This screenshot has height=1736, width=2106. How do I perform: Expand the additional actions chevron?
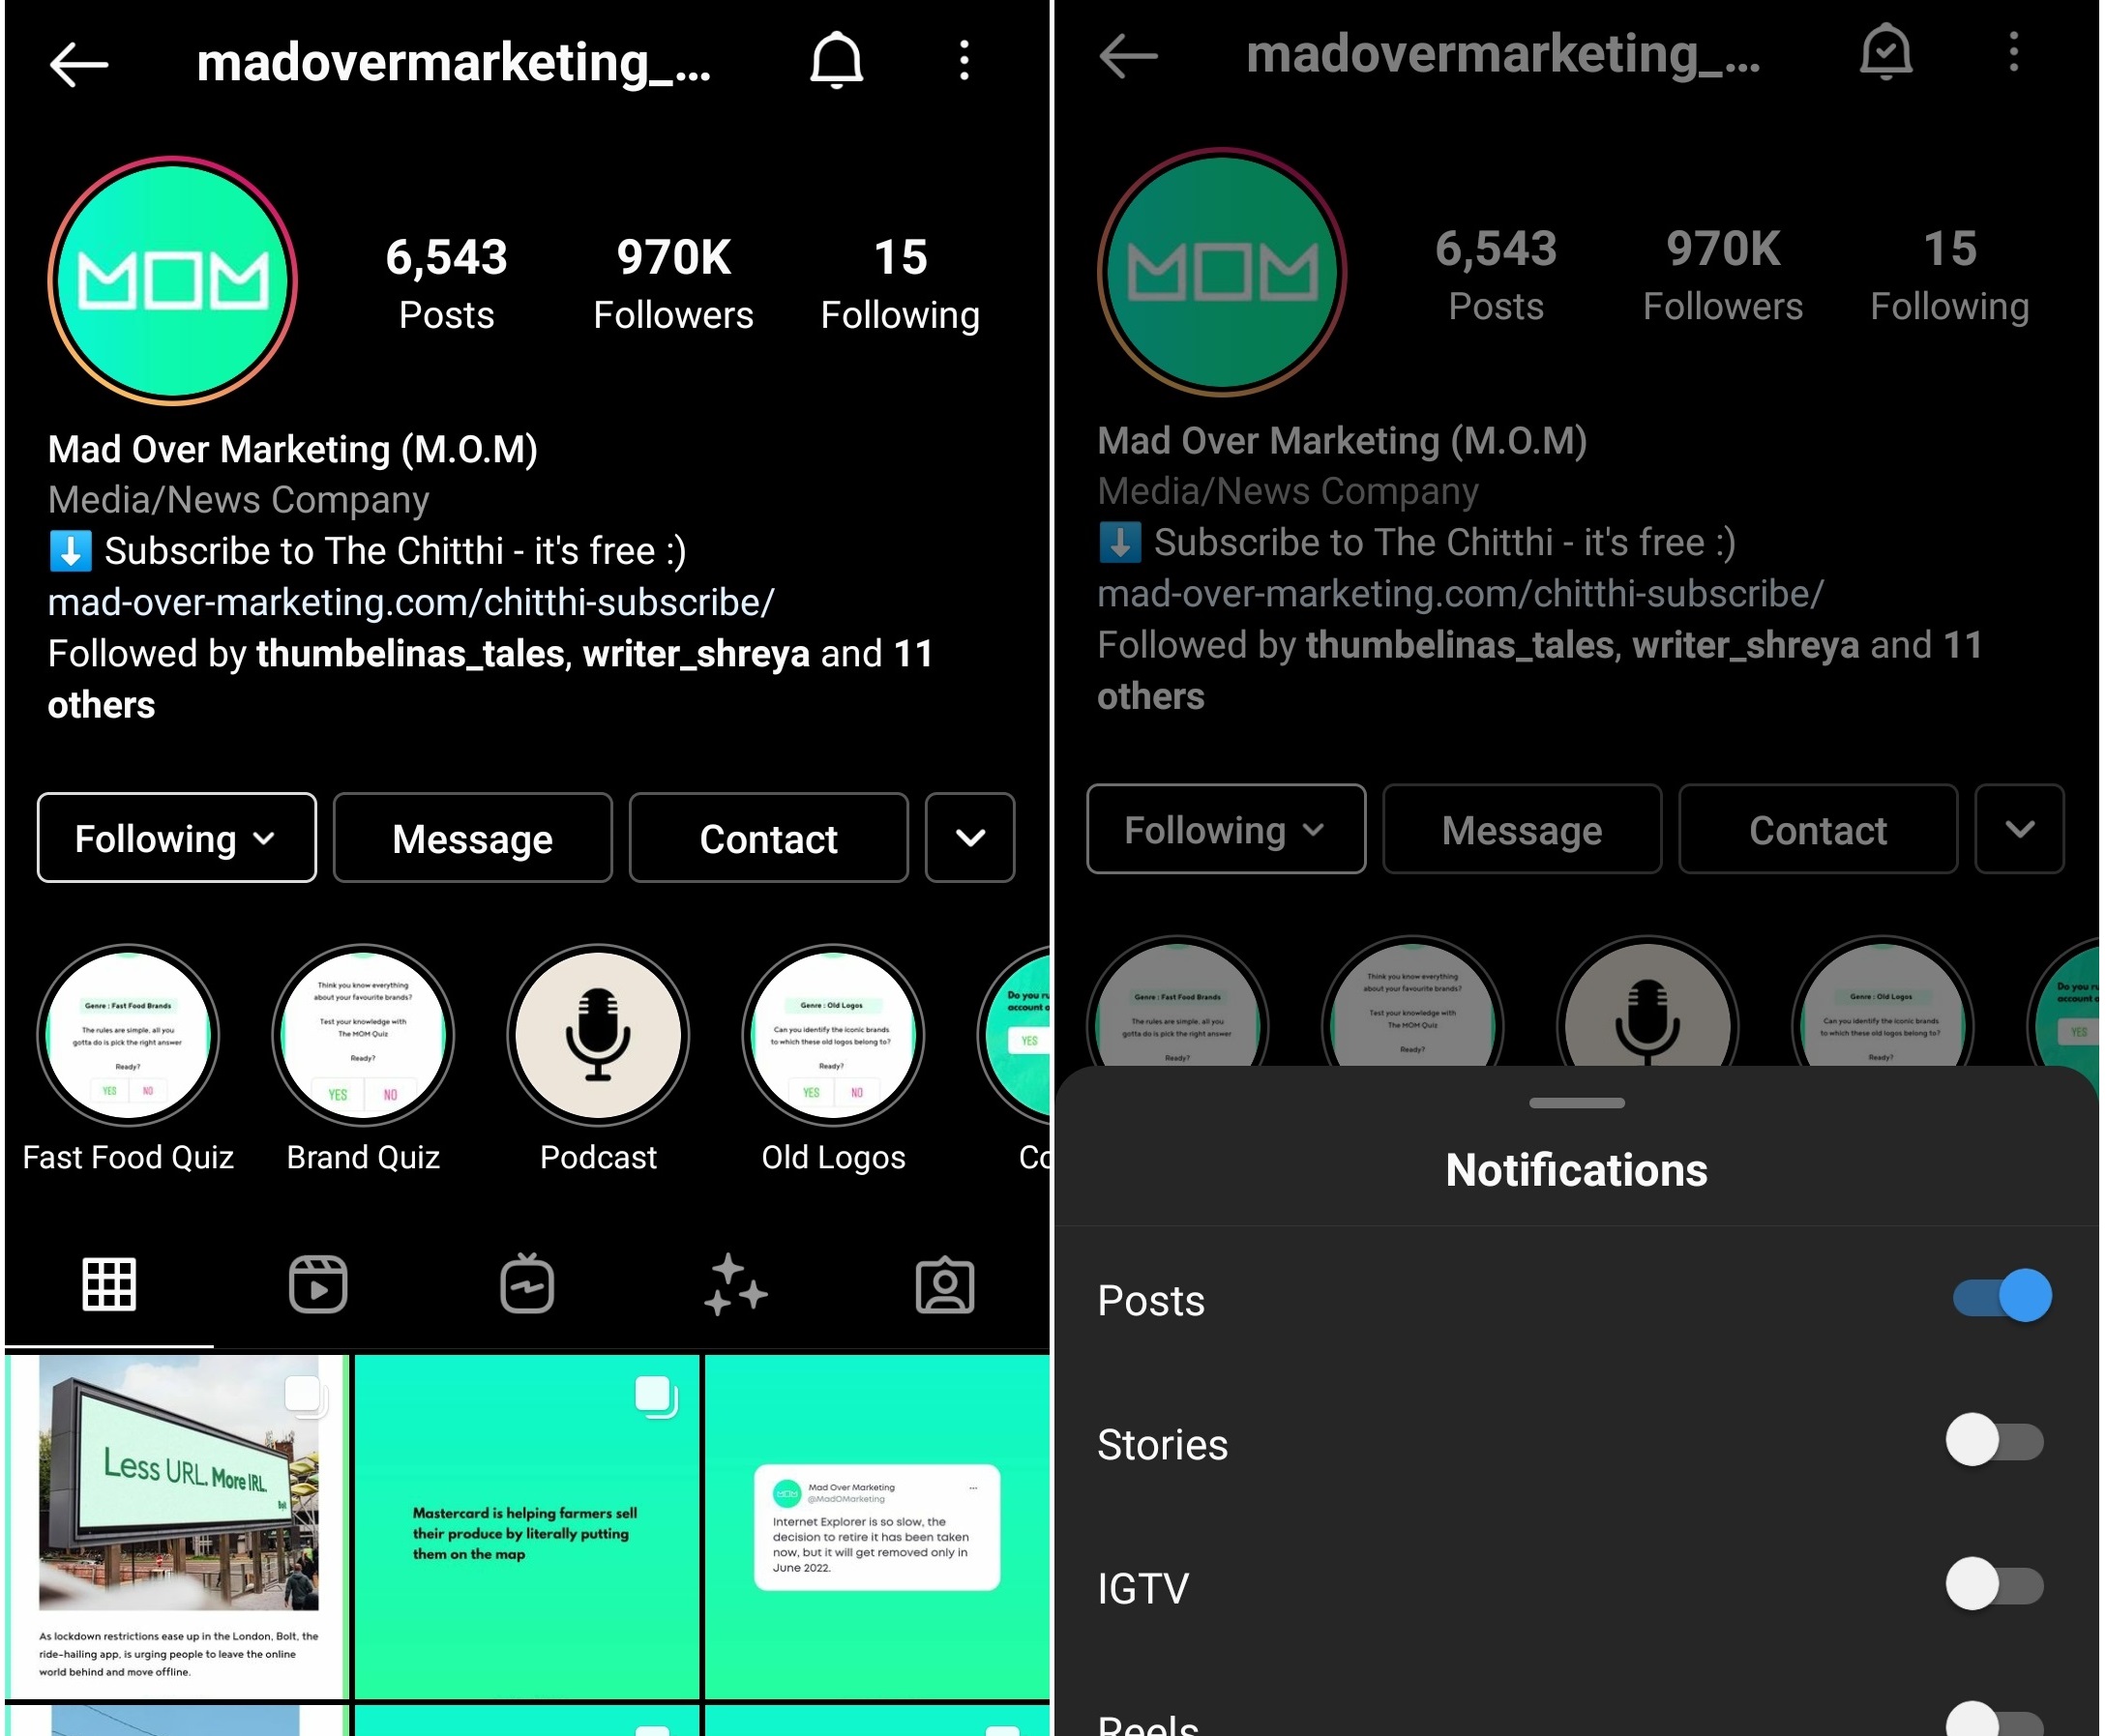tap(972, 839)
